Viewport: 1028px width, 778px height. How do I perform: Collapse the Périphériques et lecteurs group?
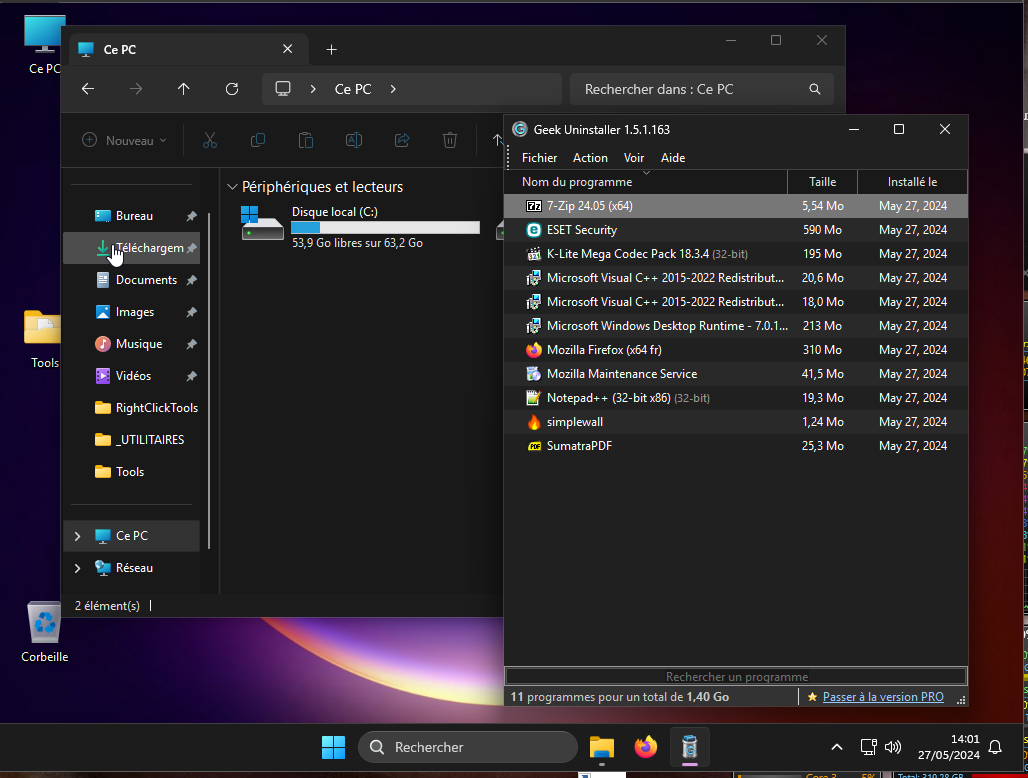click(x=232, y=187)
